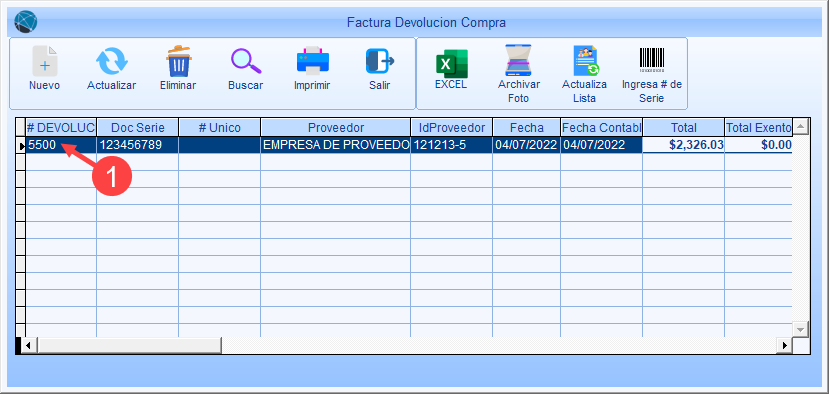The image size is (829, 394).
Task: Exit via the Salir icon
Action: point(380,61)
